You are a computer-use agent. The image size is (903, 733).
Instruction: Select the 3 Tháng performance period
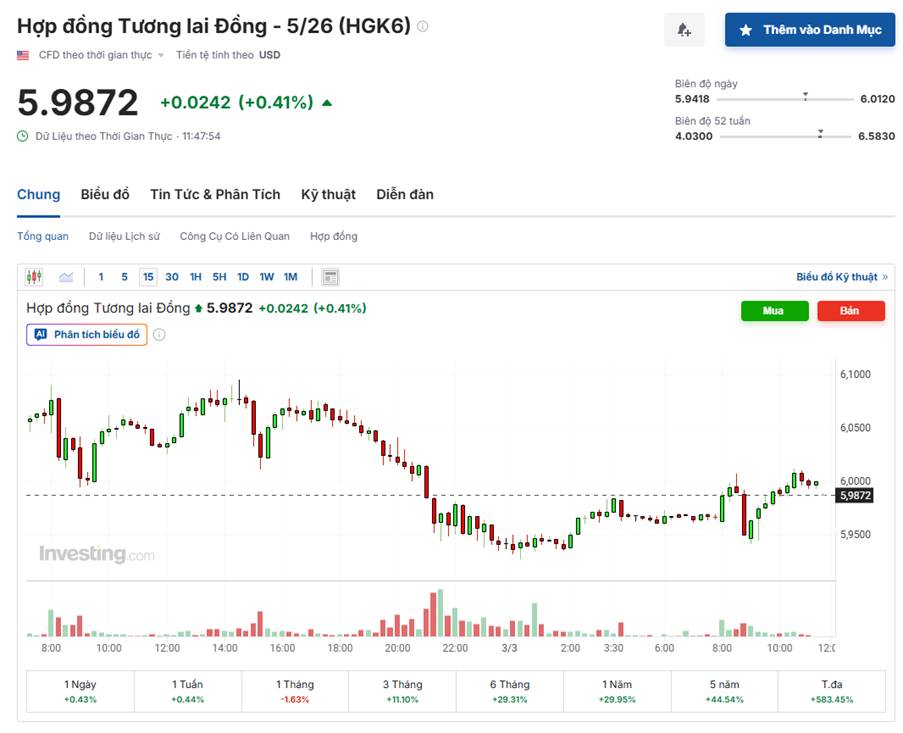click(401, 691)
